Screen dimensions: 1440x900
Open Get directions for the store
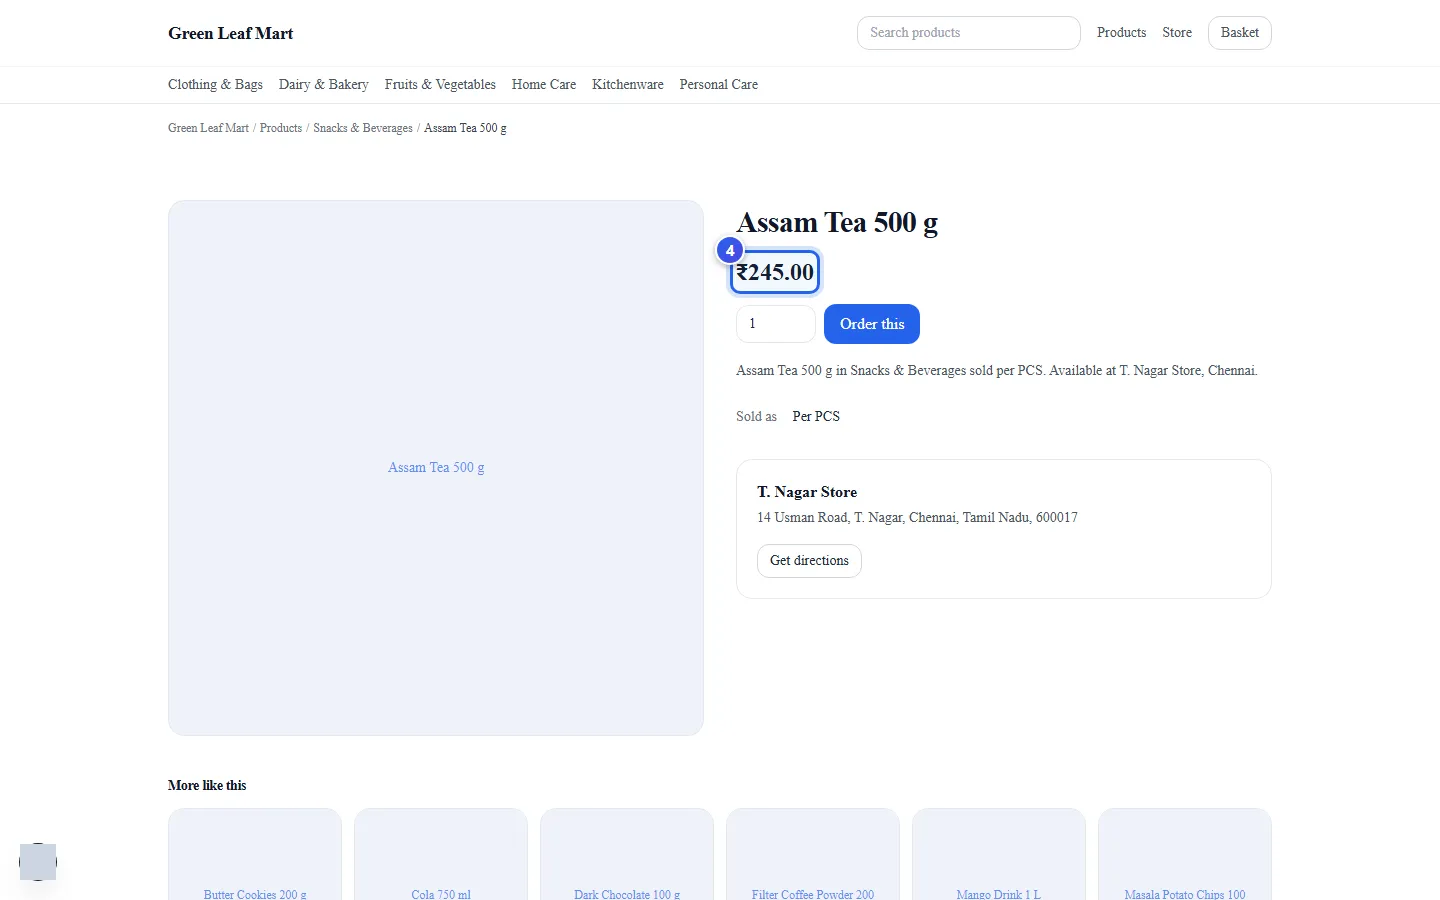(809, 561)
